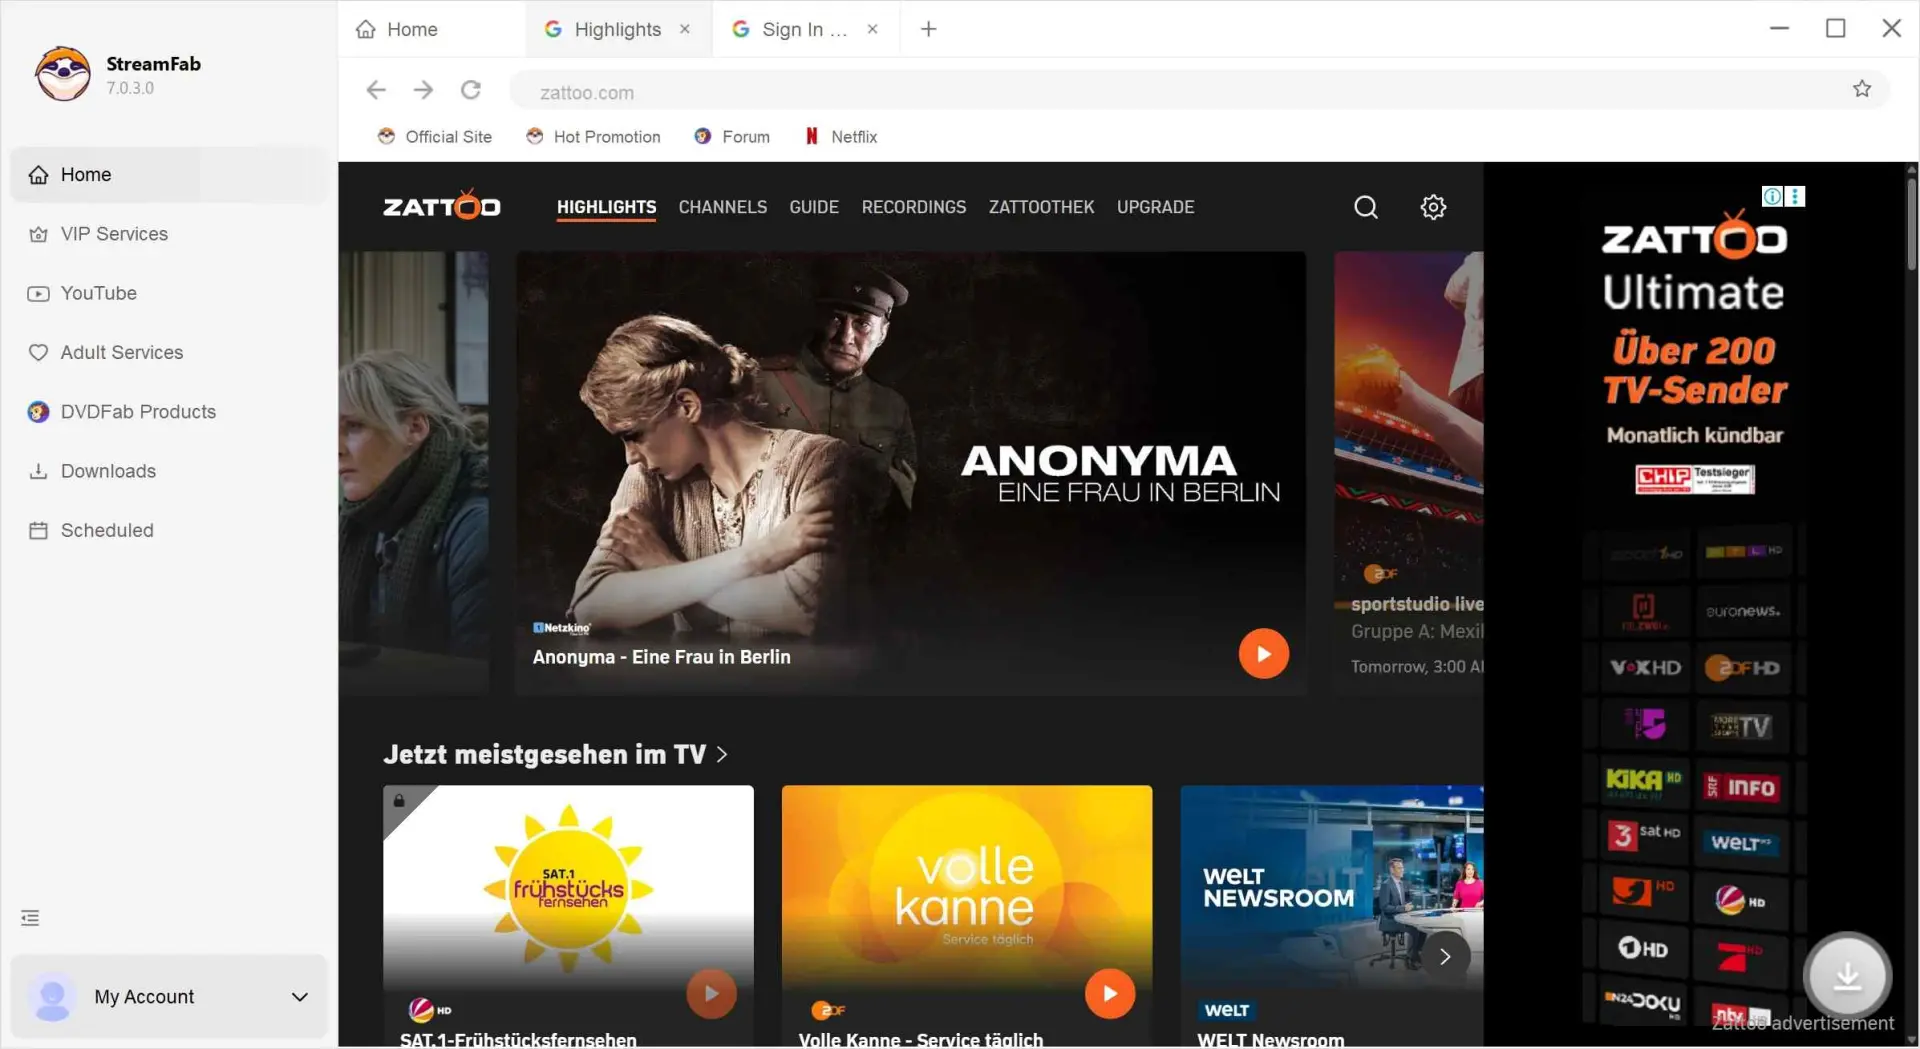Image resolution: width=1920 pixels, height=1049 pixels.
Task: Select ZATTOOTHEK in the Zattoo navigation
Action: [1041, 207]
